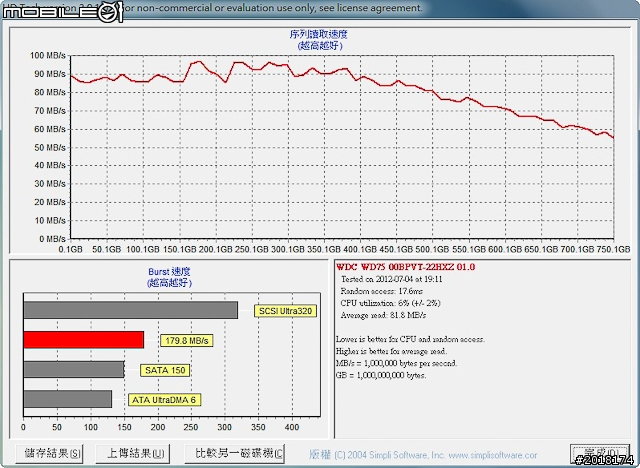The image size is (640, 468).
Task: Click the SATA 150 label
Action: [163, 370]
